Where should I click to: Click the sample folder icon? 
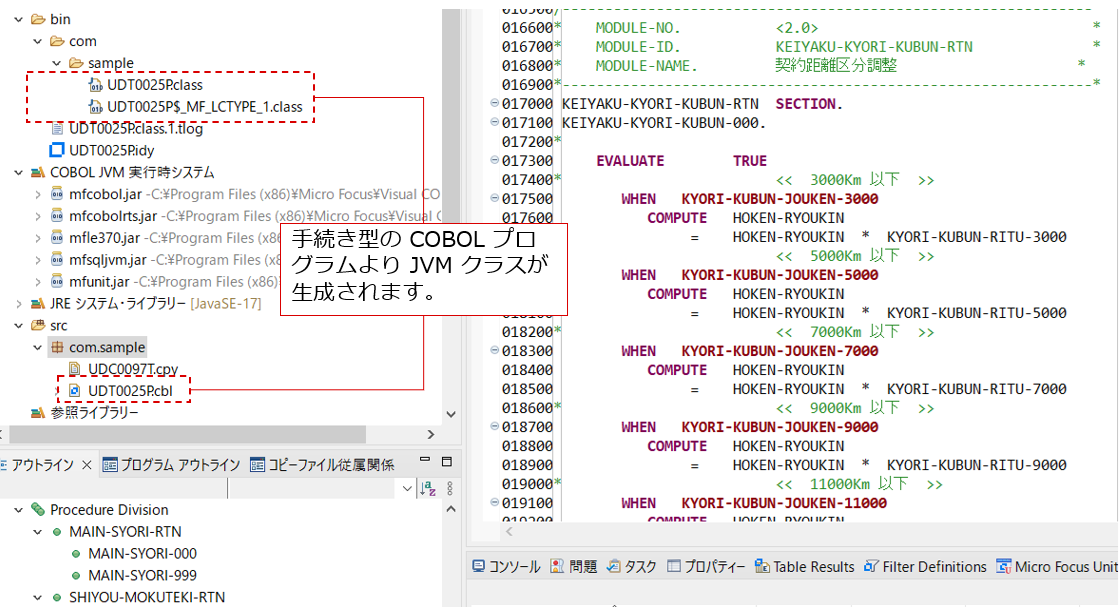click(76, 63)
